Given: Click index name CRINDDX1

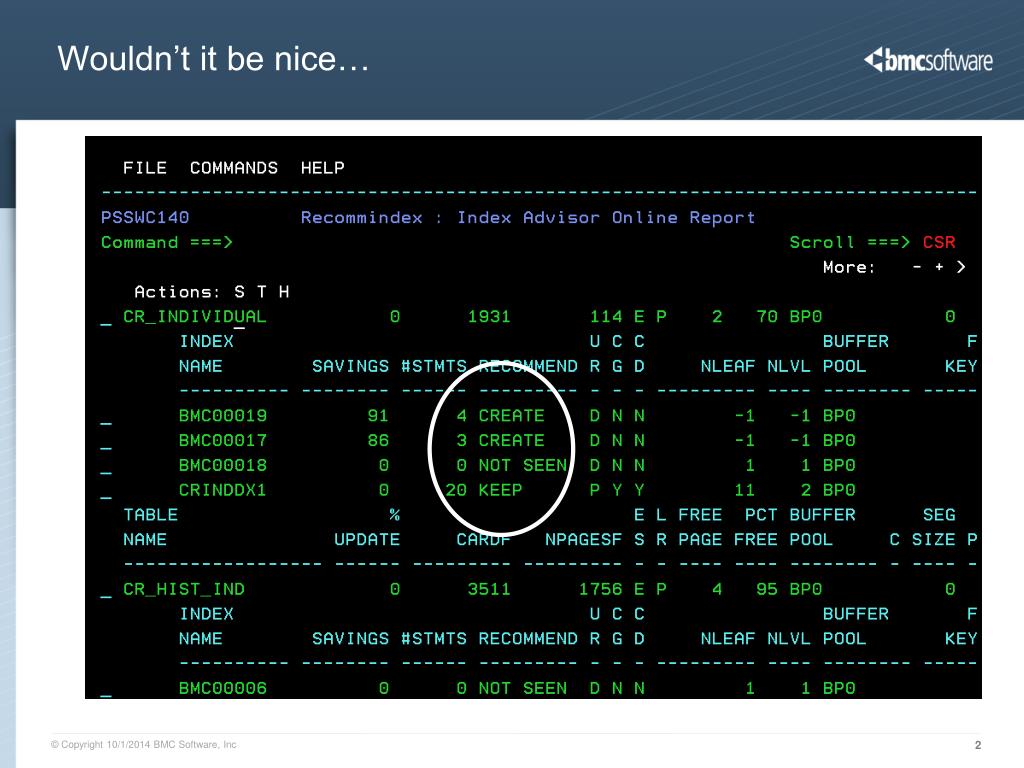Looking at the screenshot, I should [x=223, y=490].
